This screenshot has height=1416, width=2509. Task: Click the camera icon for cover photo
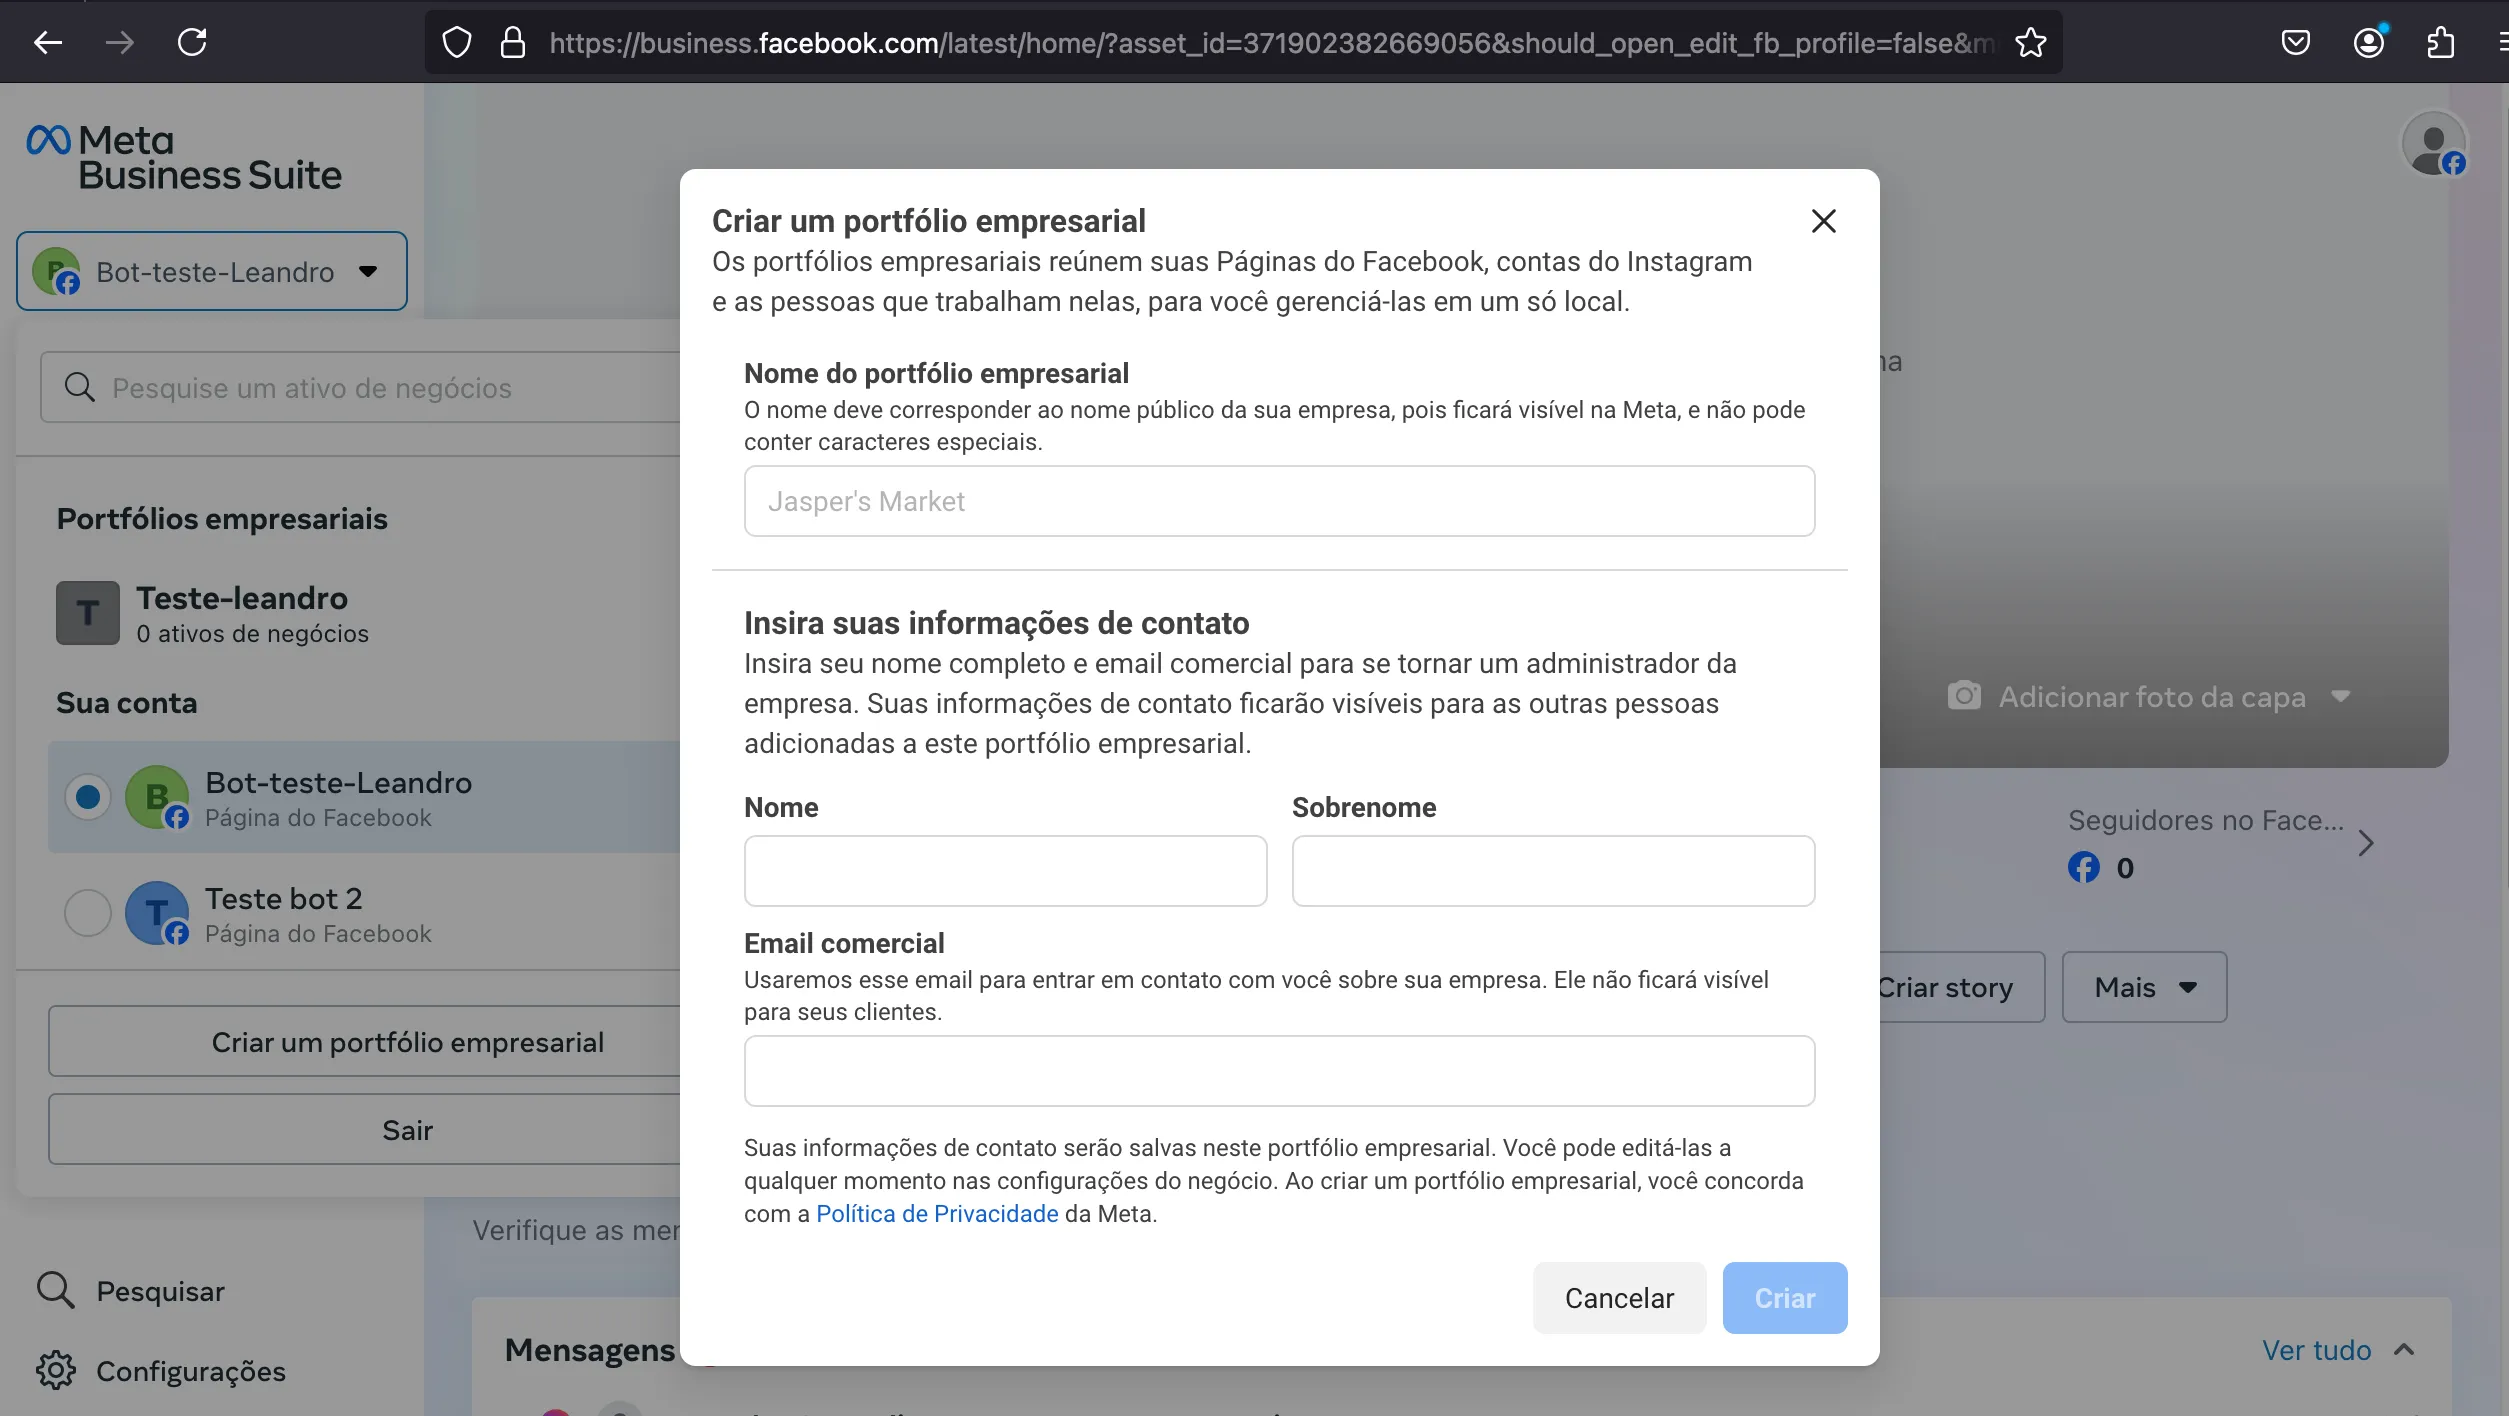[x=1964, y=696]
